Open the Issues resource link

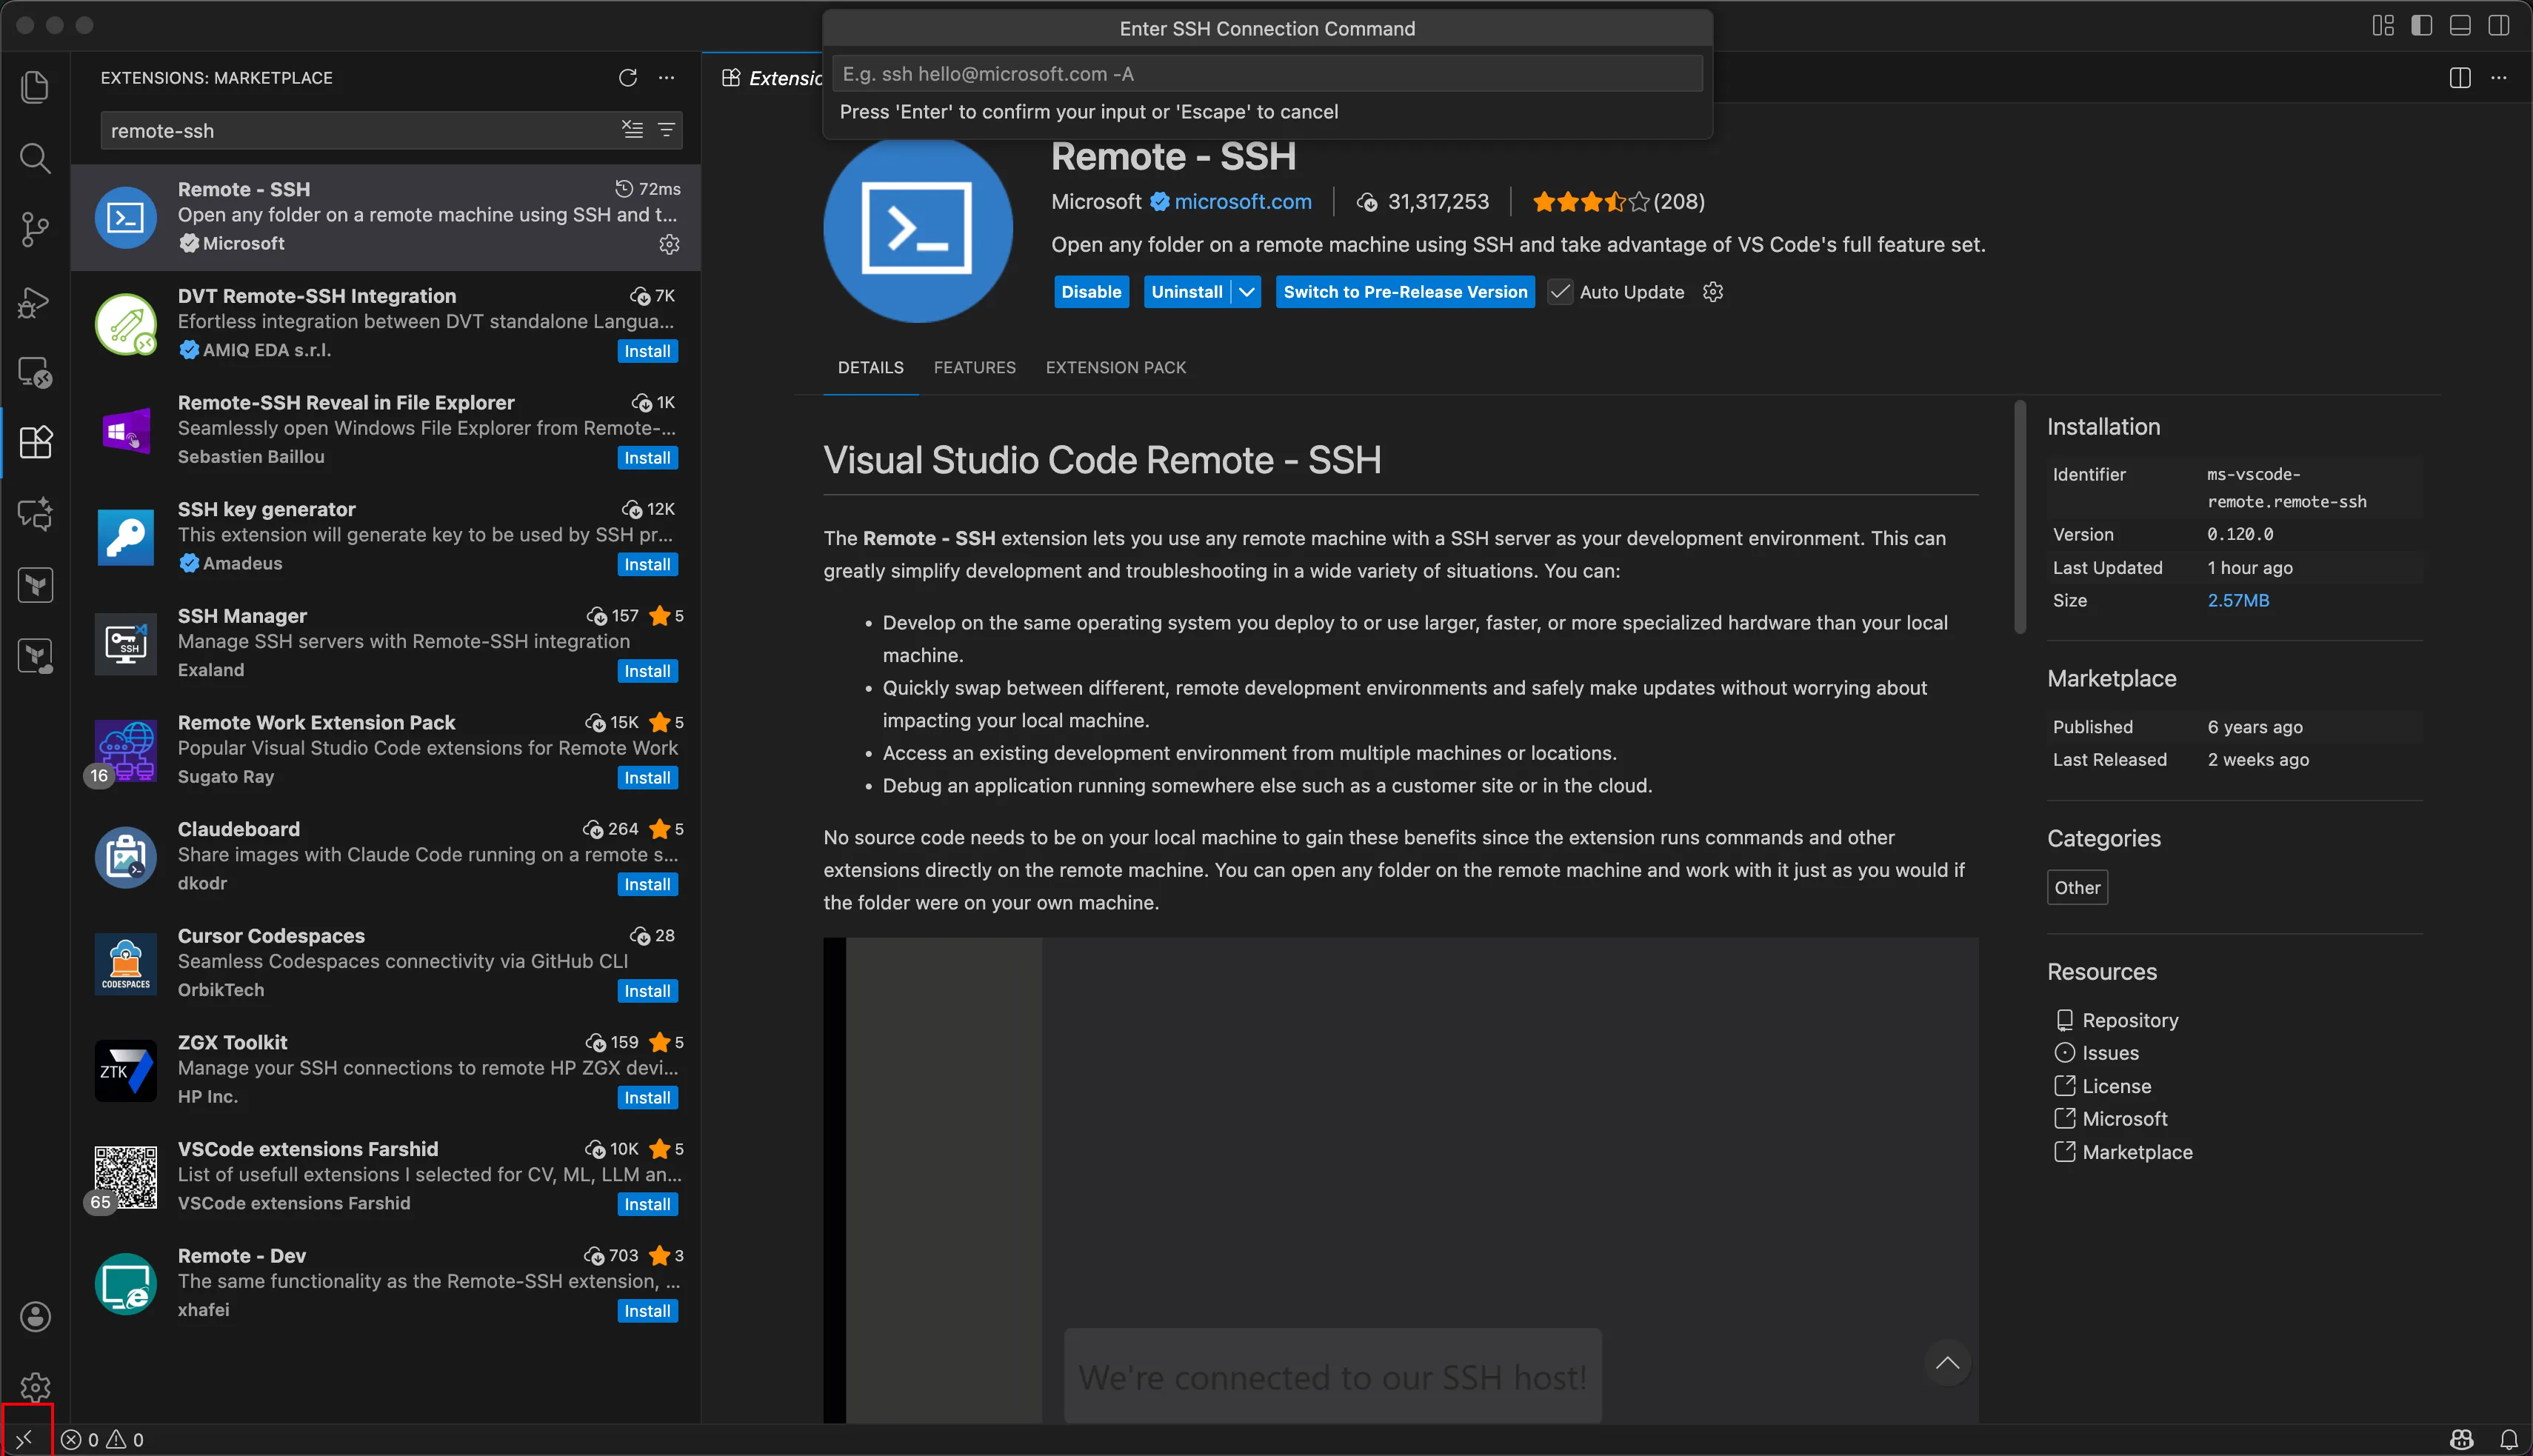(x=2109, y=1053)
